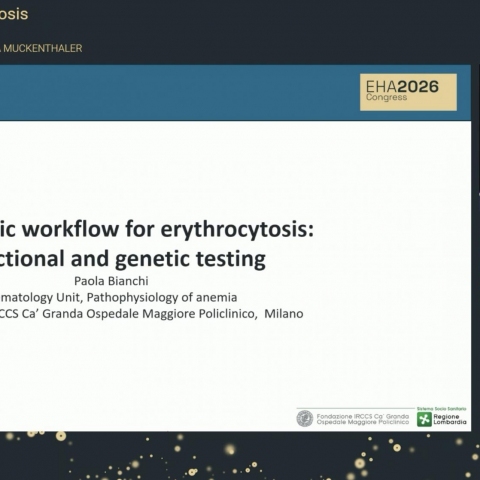Click the Fondazione IRCCS circular seal emblem
480x480 pixels.
(x=305, y=419)
